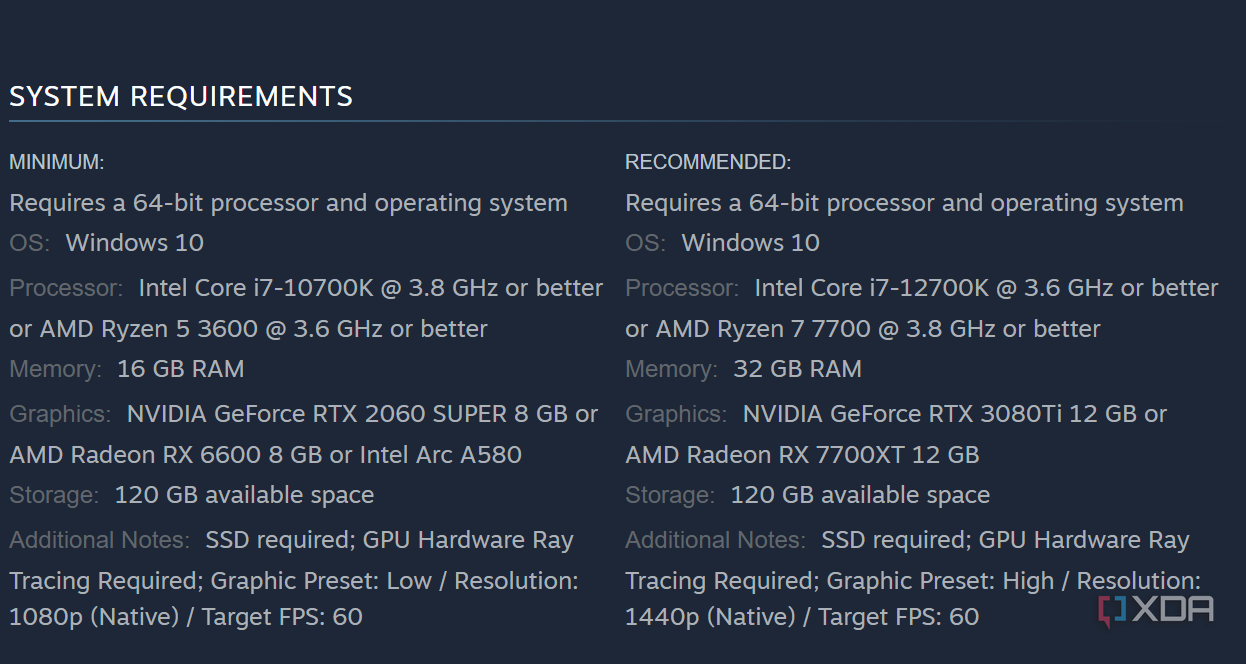The image size is (1246, 664).
Task: Click Intel Core i7-12700K processor text
Action: click(871, 288)
